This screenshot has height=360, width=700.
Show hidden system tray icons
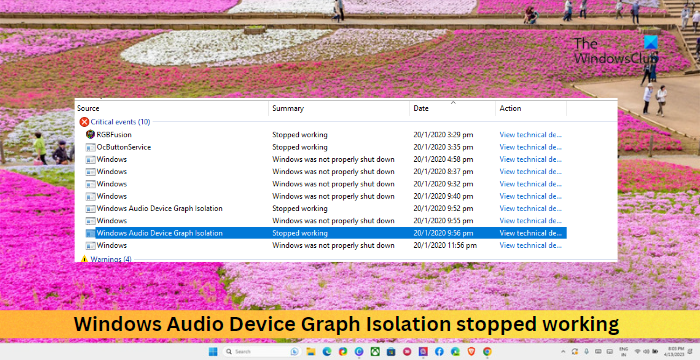(x=563, y=352)
